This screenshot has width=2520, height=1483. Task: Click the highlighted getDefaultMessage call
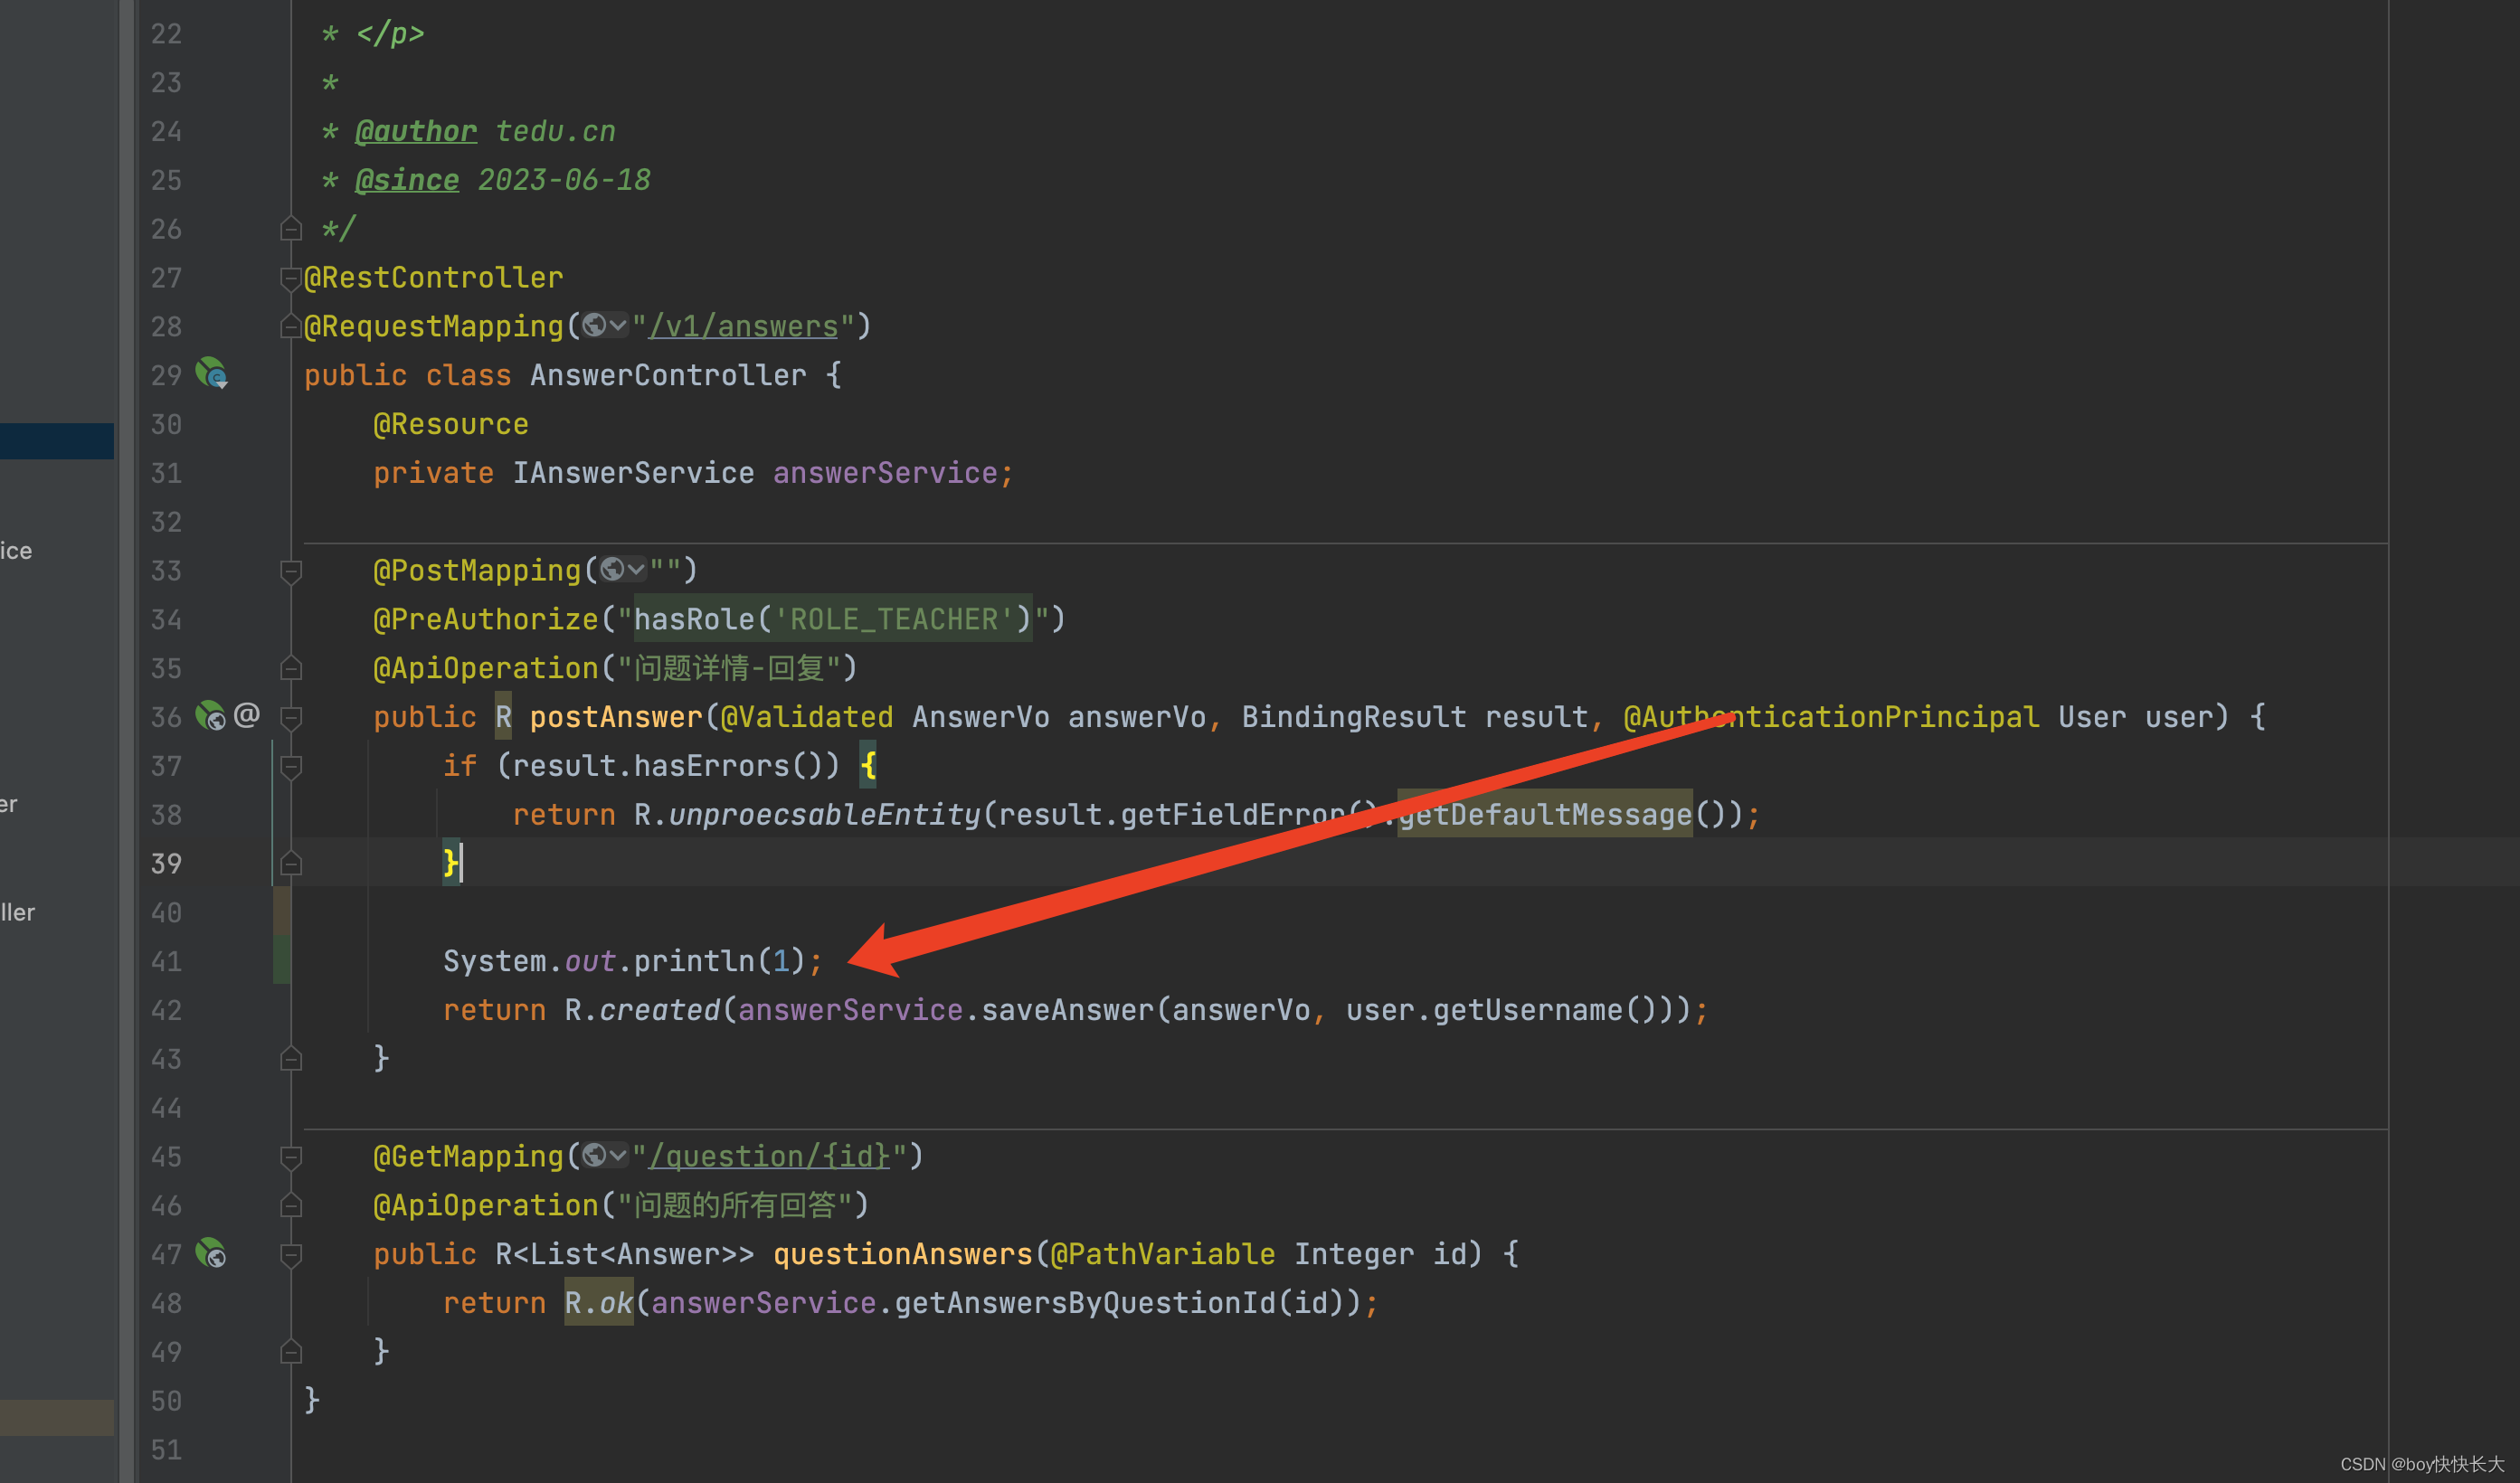(x=1545, y=815)
